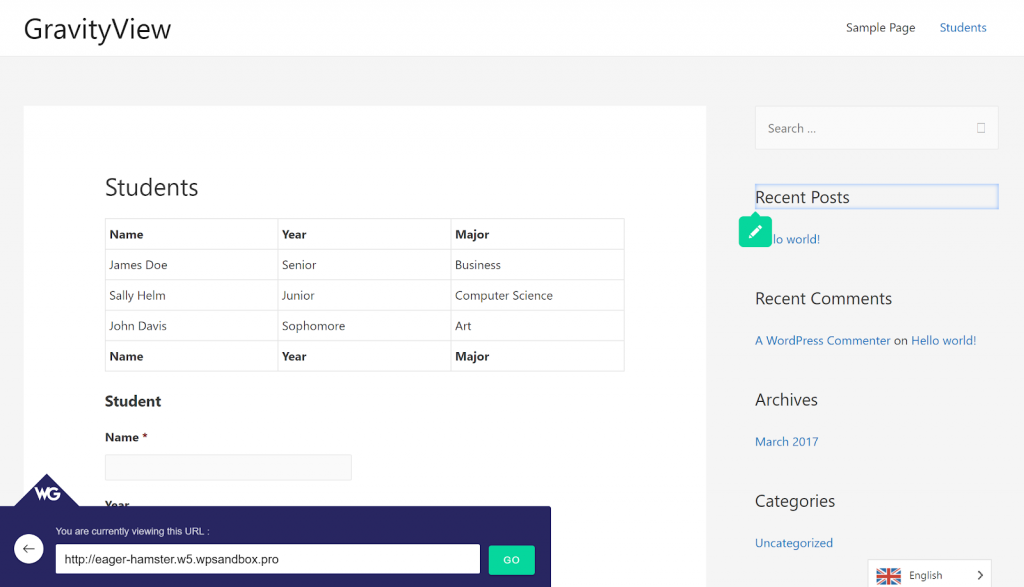Viewport: 1024px width, 587px height.
Task: Open the March 2017 archive link
Action: coord(786,441)
